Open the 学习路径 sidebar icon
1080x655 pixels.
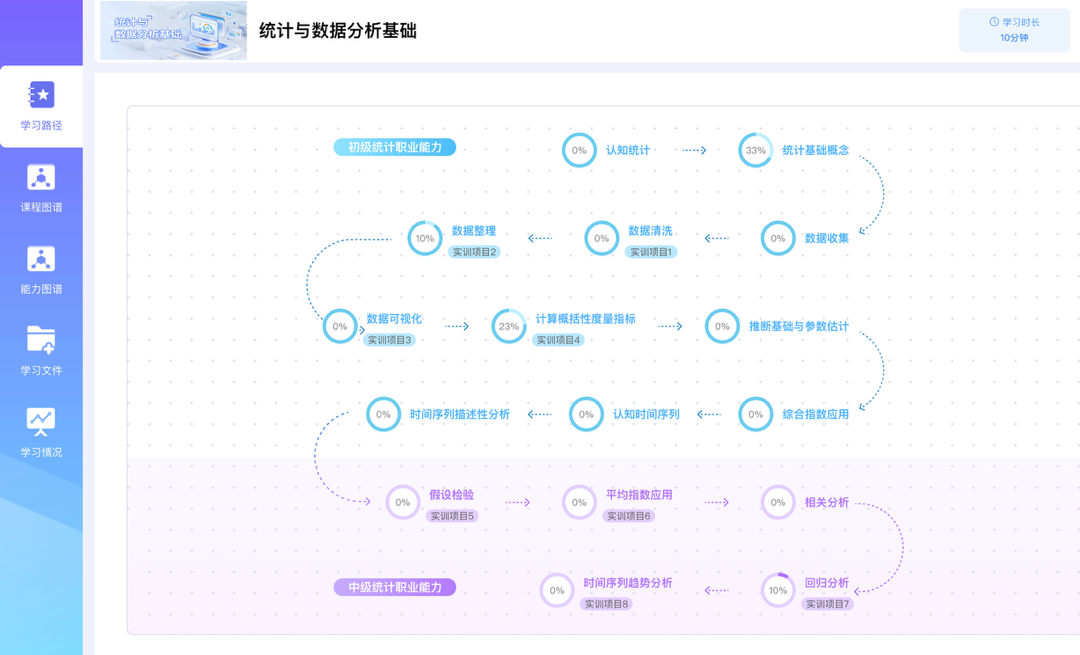(41, 95)
